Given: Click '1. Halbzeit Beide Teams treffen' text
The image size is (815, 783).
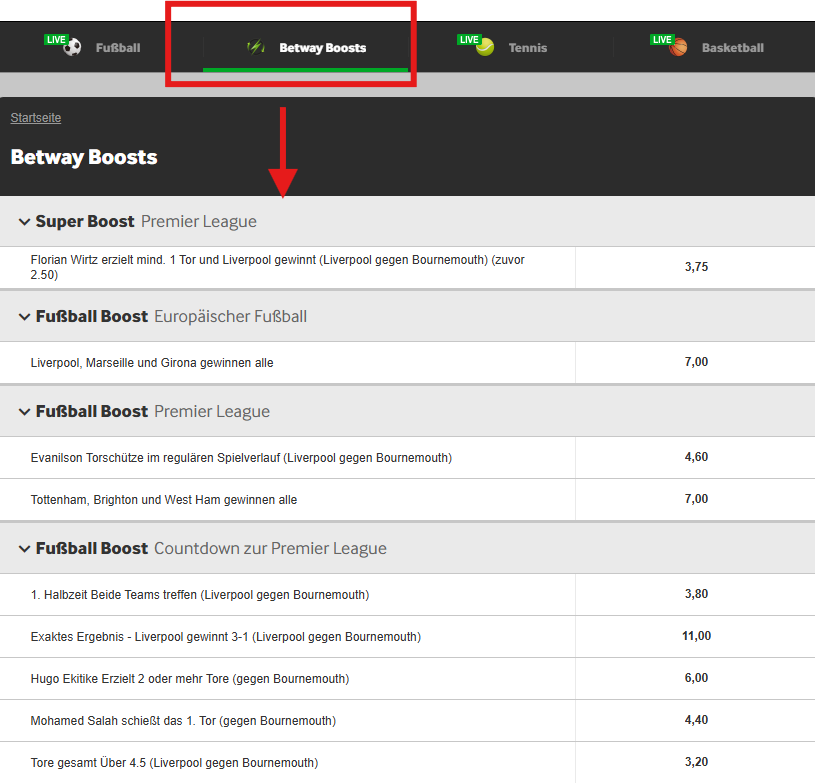Looking at the screenshot, I should [x=200, y=595].
